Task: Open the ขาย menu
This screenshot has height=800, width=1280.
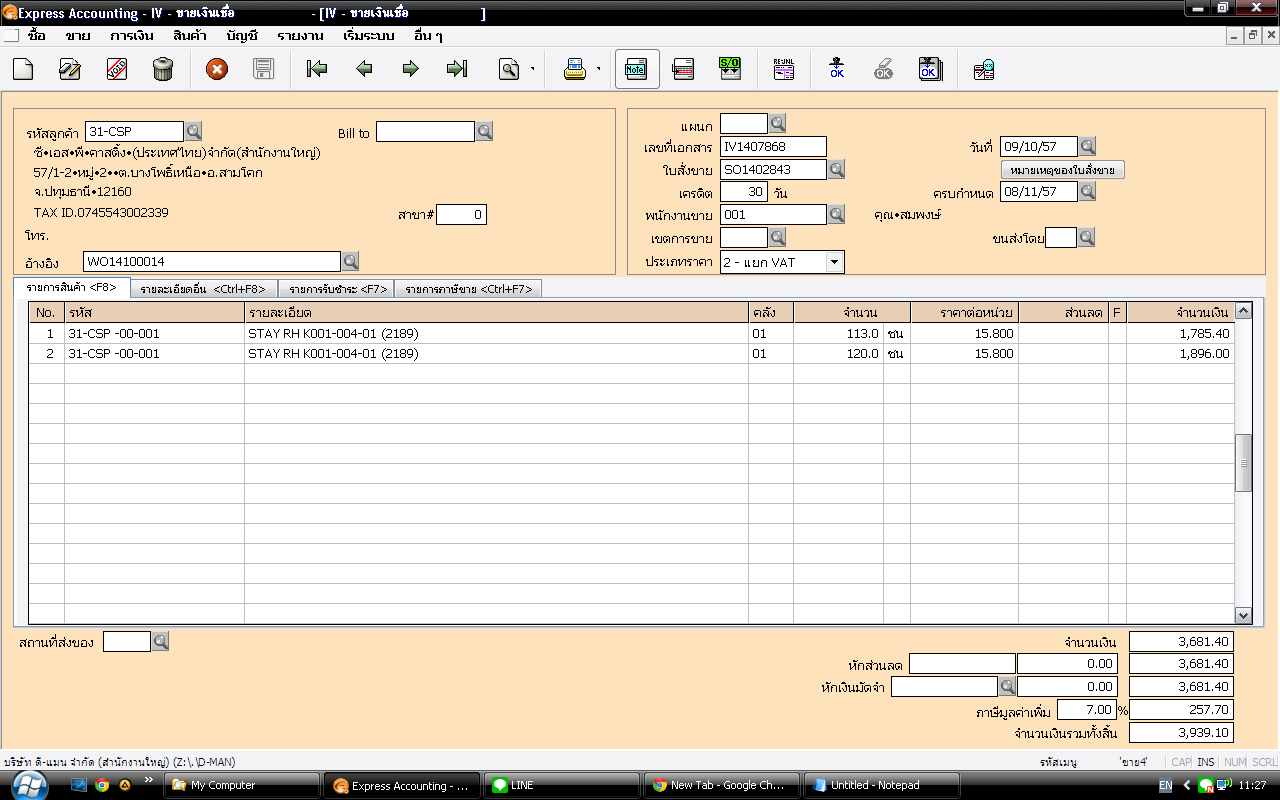Action: 78,35
